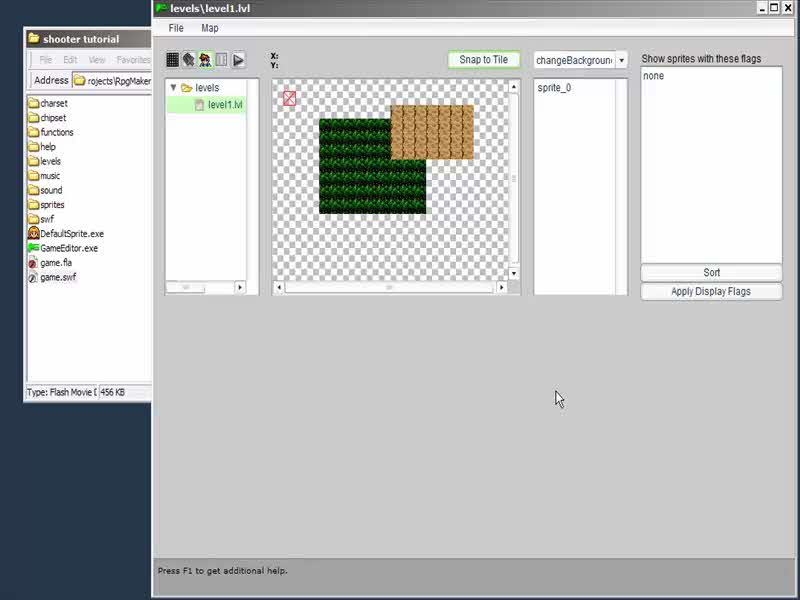Screen dimensions: 800x600
Task: Click Apply Display Flags button
Action: click(x=711, y=291)
